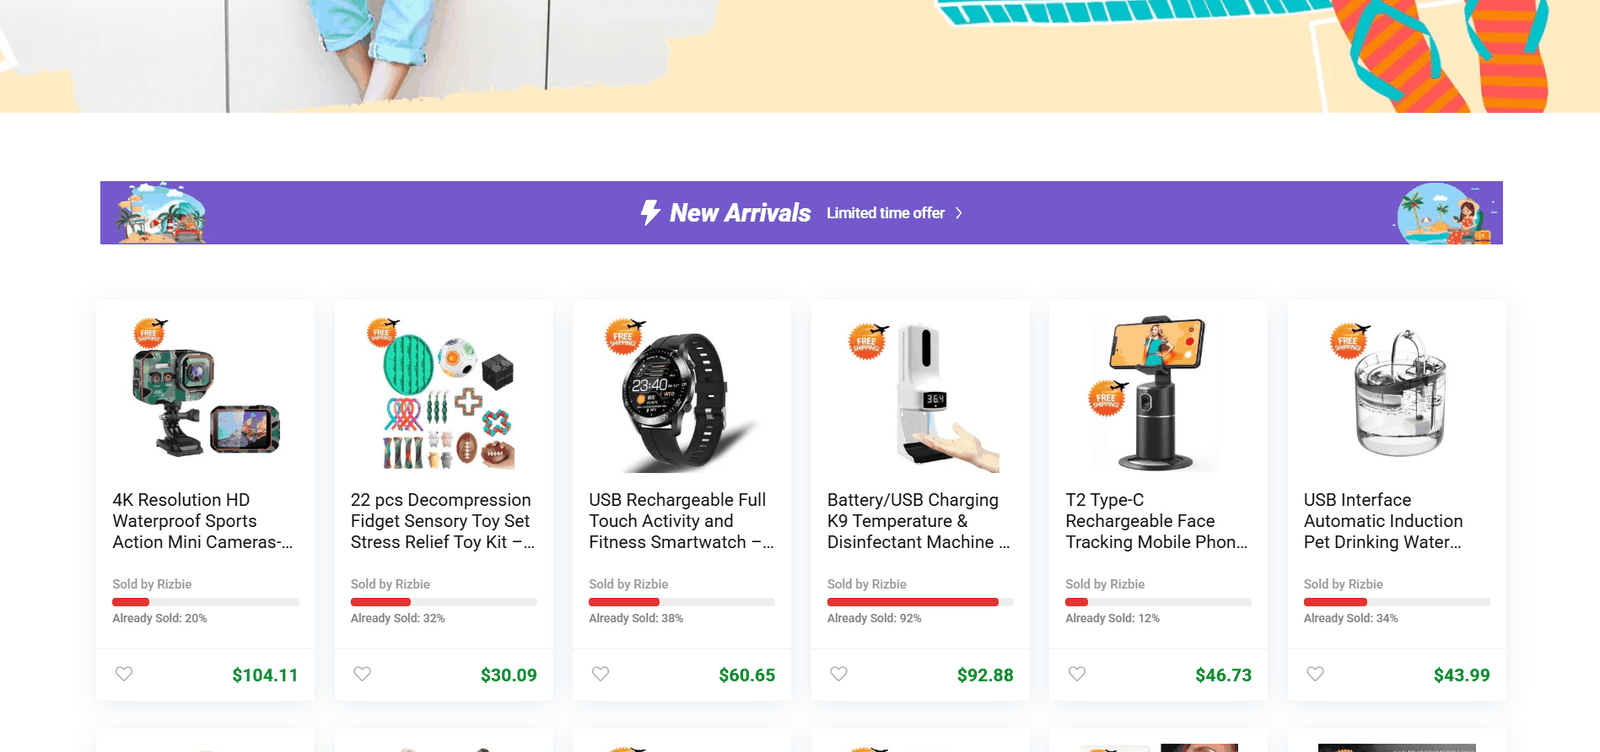The width and height of the screenshot is (1600, 752).
Task: Open the New Arrivals heading
Action: click(740, 213)
